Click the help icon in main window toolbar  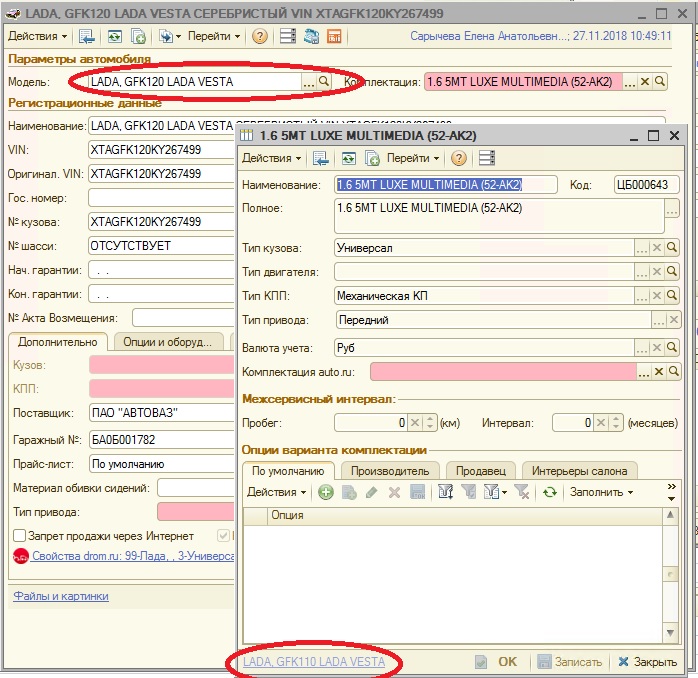pos(260,36)
